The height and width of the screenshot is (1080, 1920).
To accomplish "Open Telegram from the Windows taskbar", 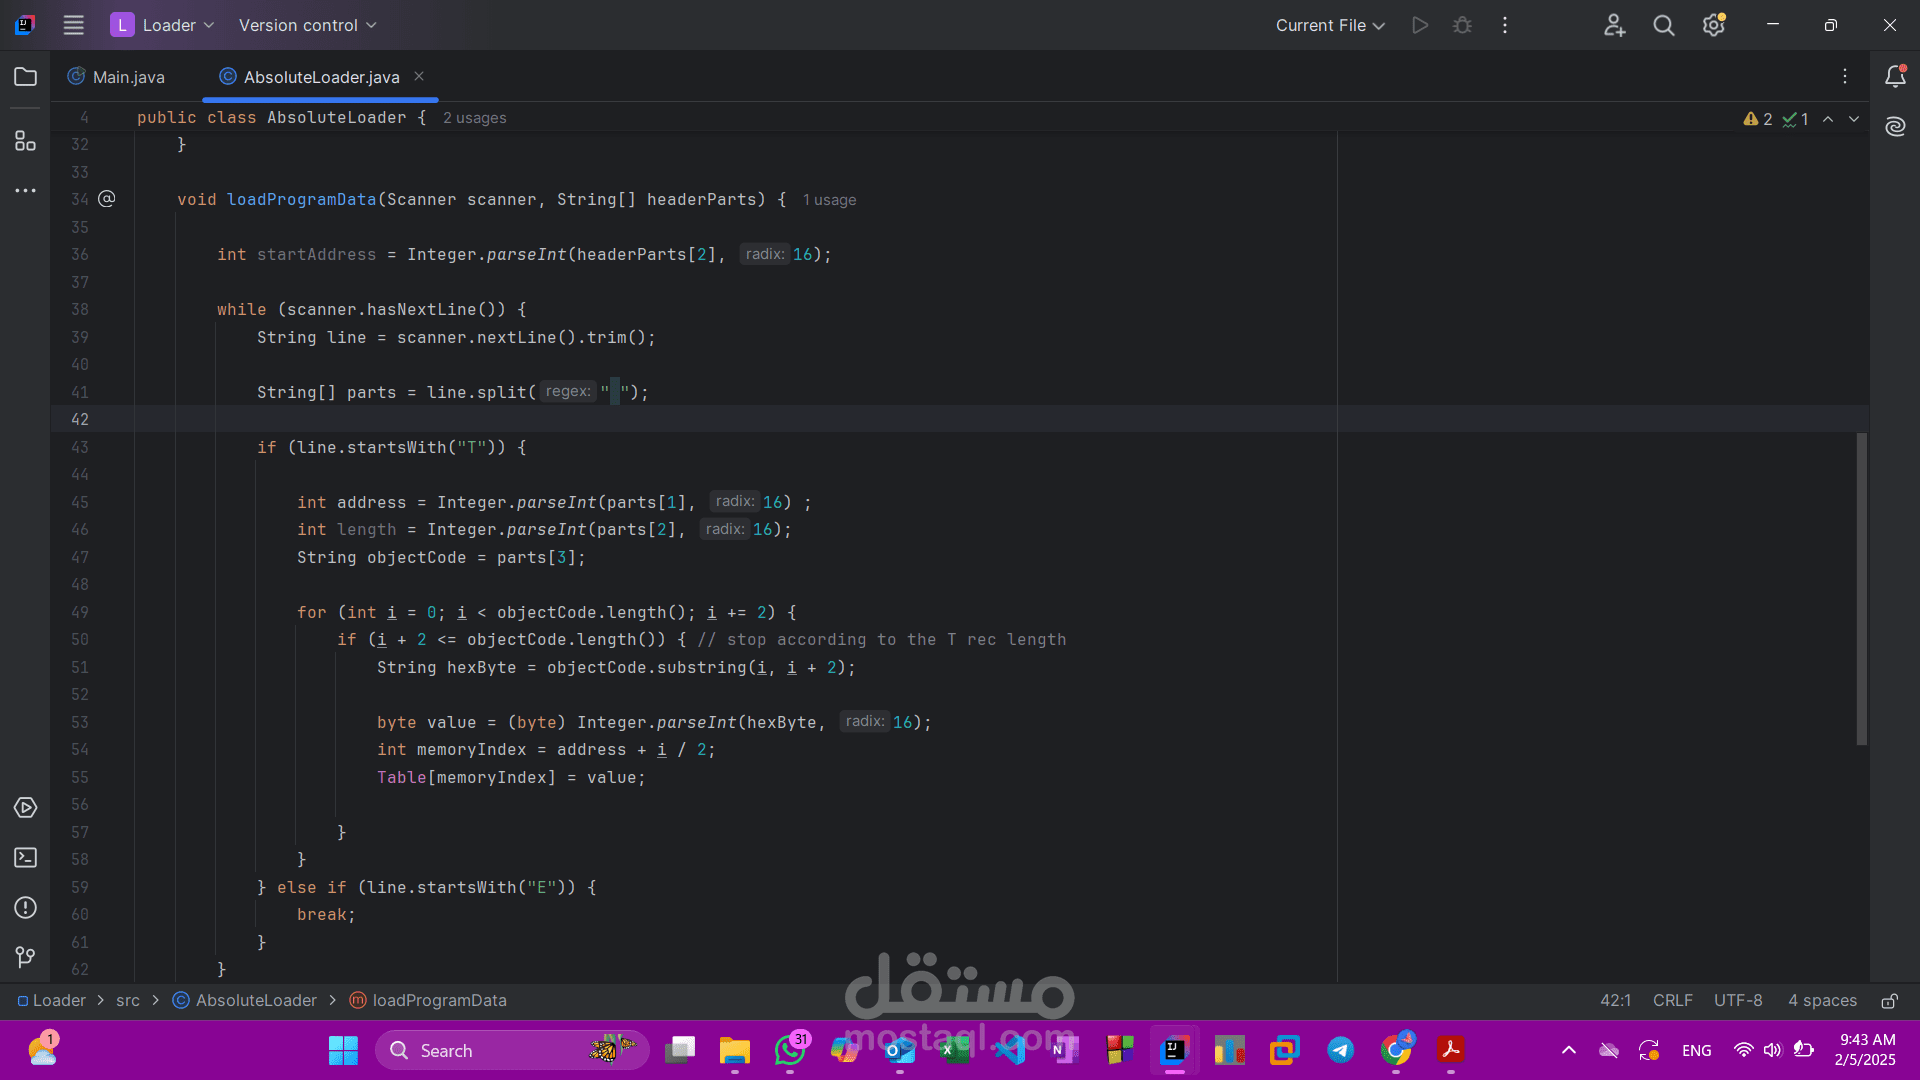I will pyautogui.click(x=1340, y=1050).
